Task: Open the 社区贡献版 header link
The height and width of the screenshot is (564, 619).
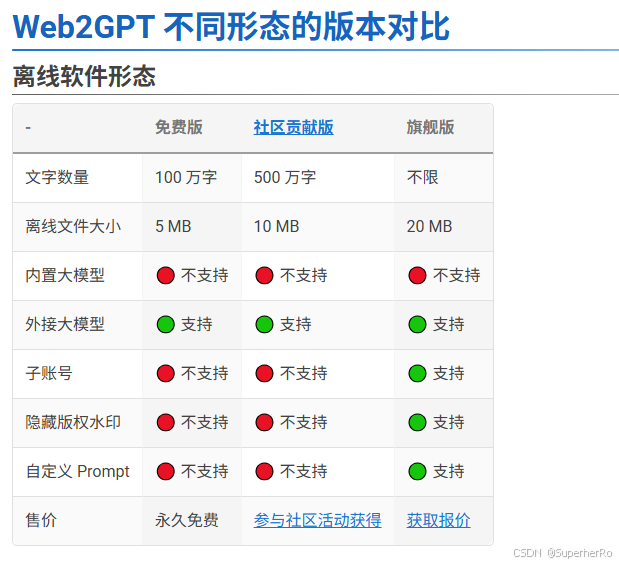Action: pyautogui.click(x=293, y=127)
